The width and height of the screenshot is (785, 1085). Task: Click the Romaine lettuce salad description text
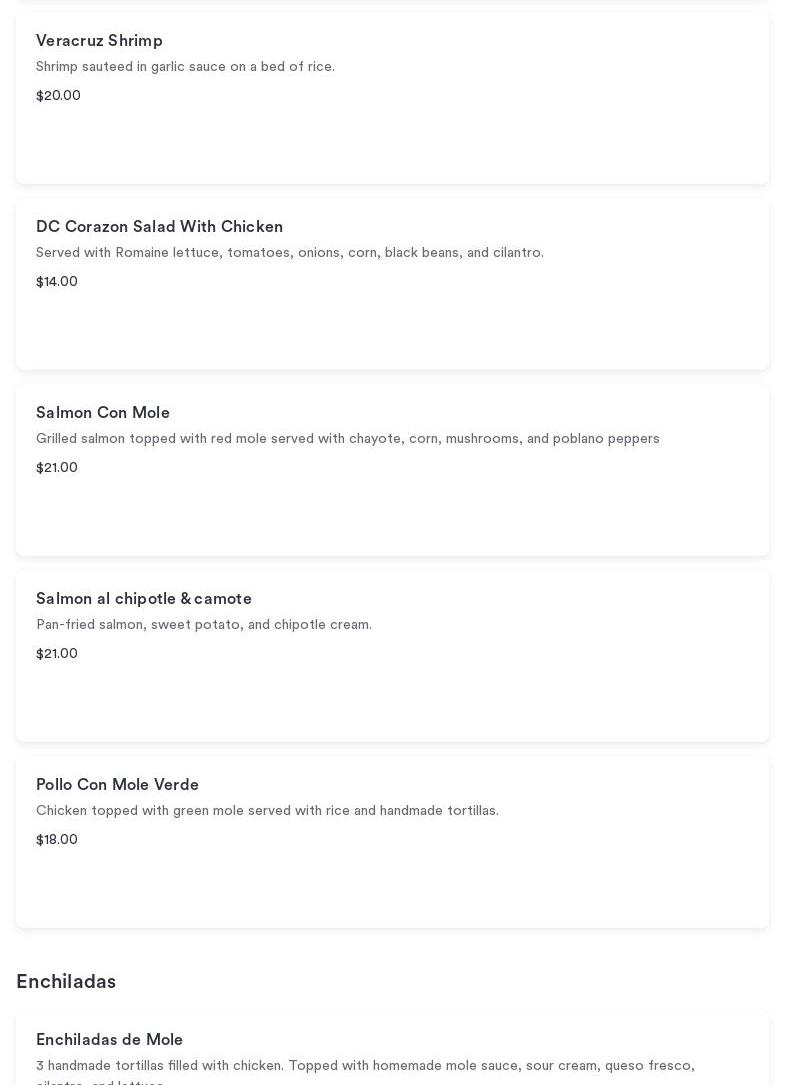290,253
